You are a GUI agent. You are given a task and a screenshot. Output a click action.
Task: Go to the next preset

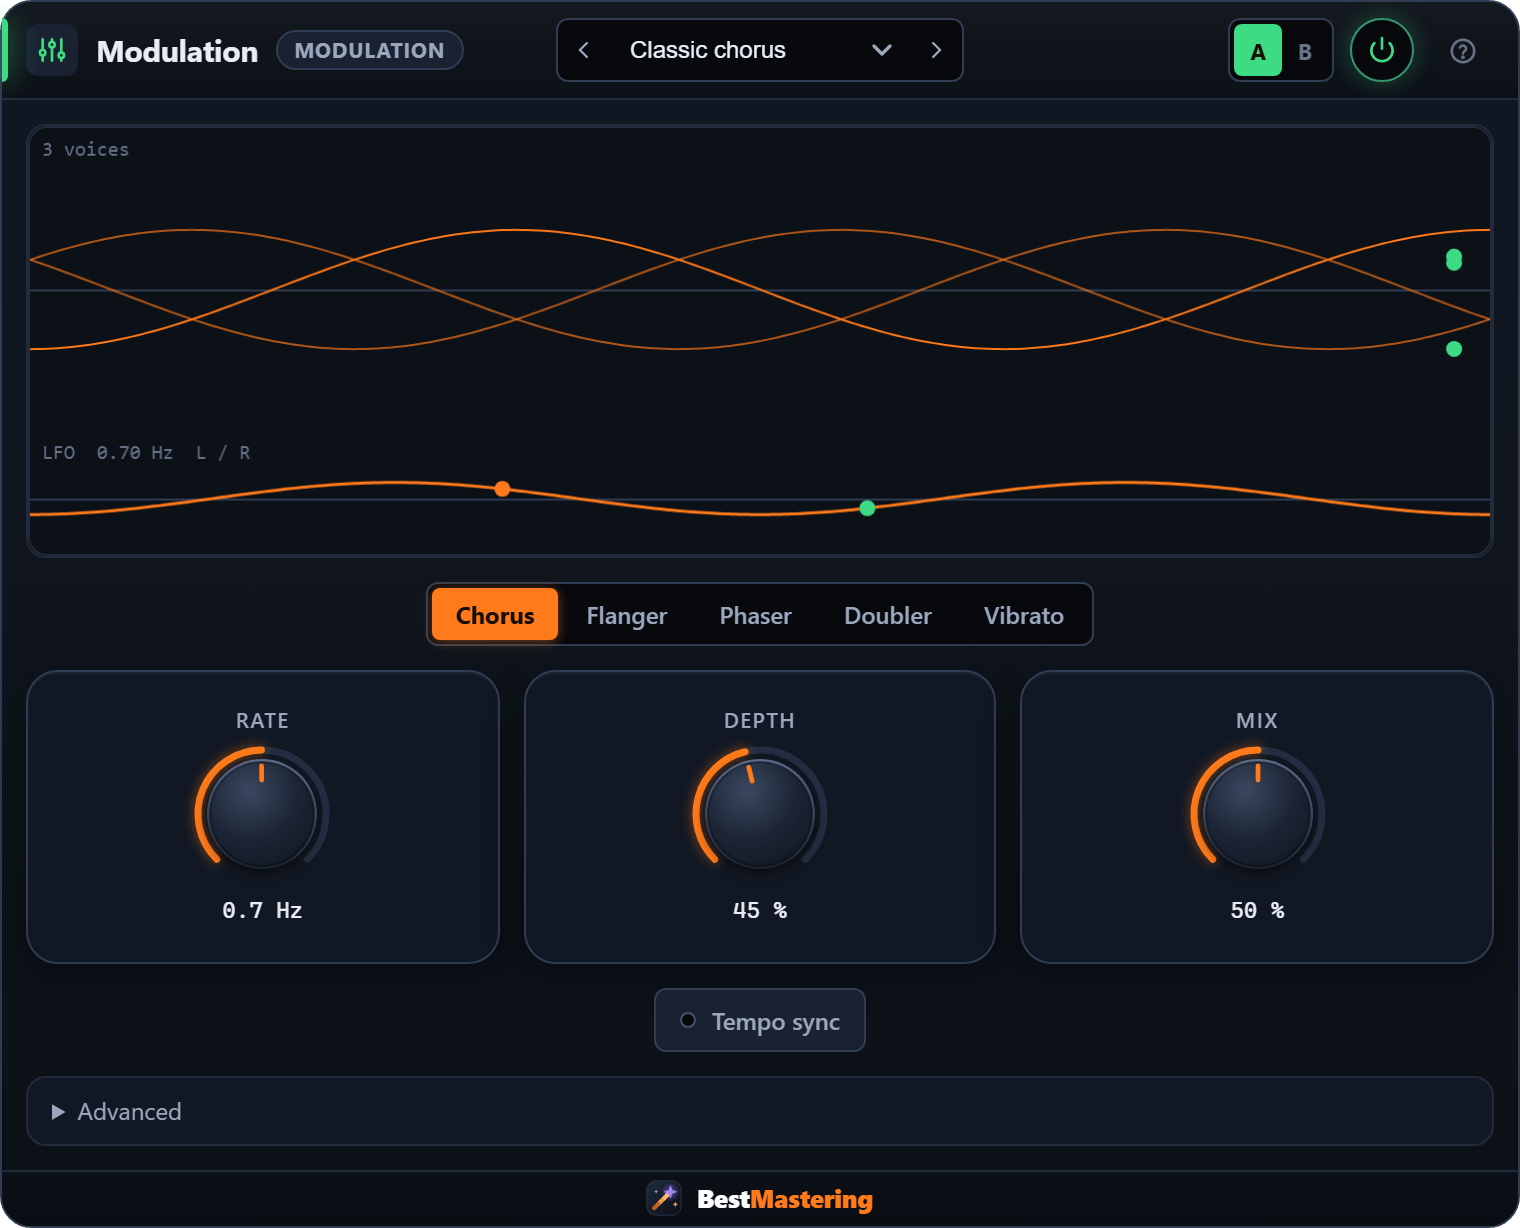(x=936, y=50)
